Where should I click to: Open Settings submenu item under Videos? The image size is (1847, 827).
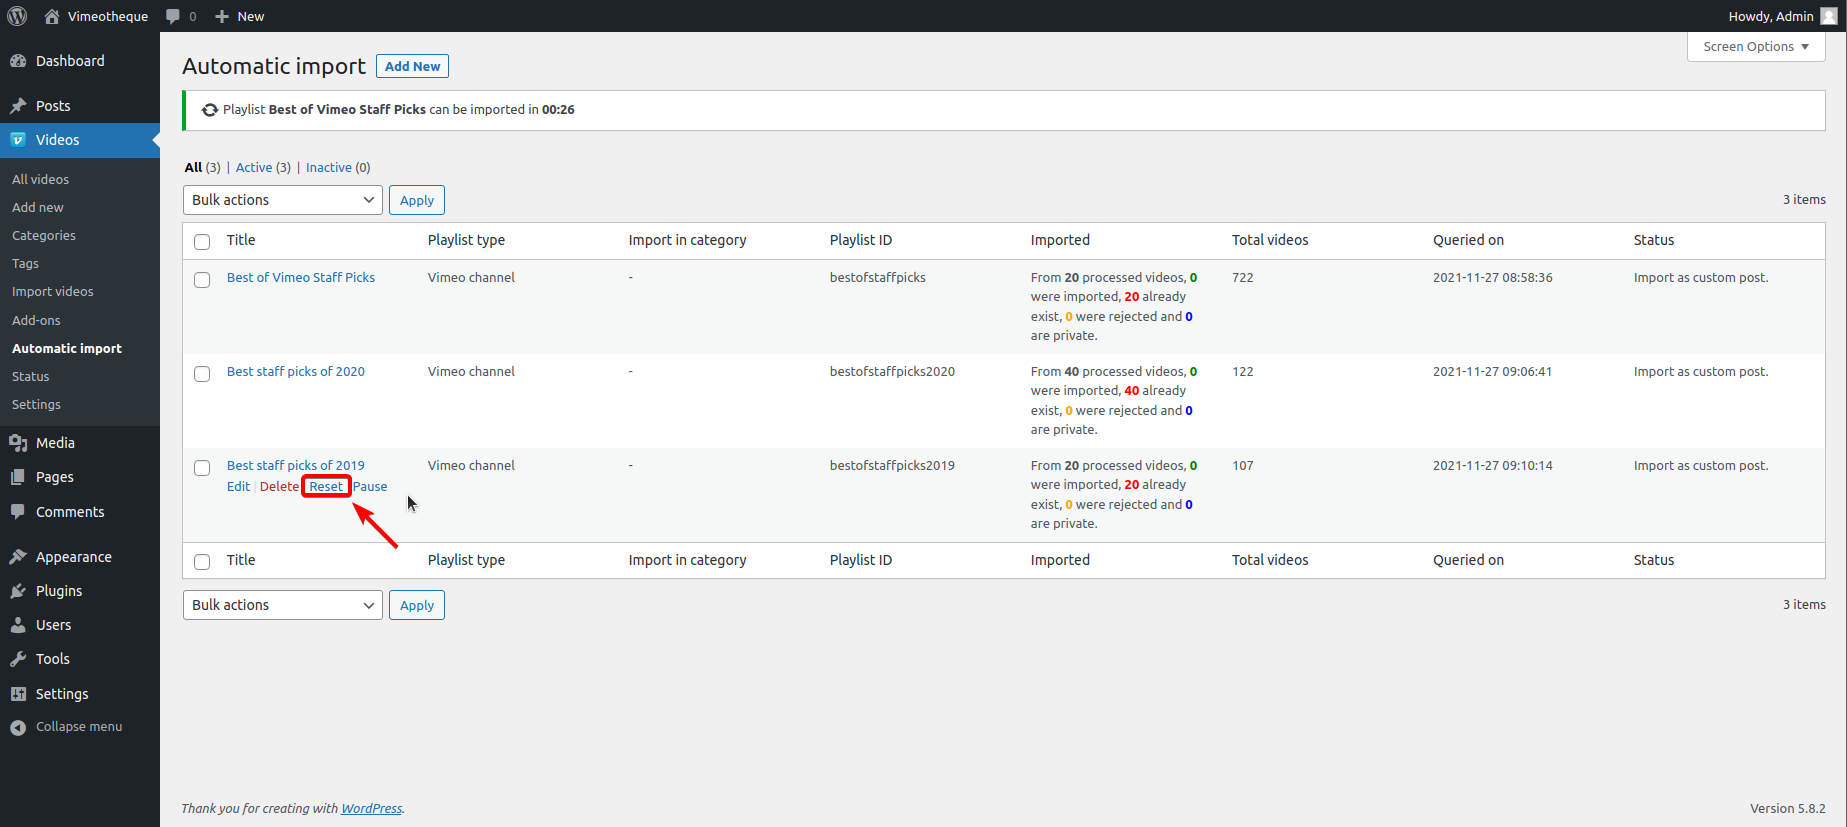(x=36, y=404)
